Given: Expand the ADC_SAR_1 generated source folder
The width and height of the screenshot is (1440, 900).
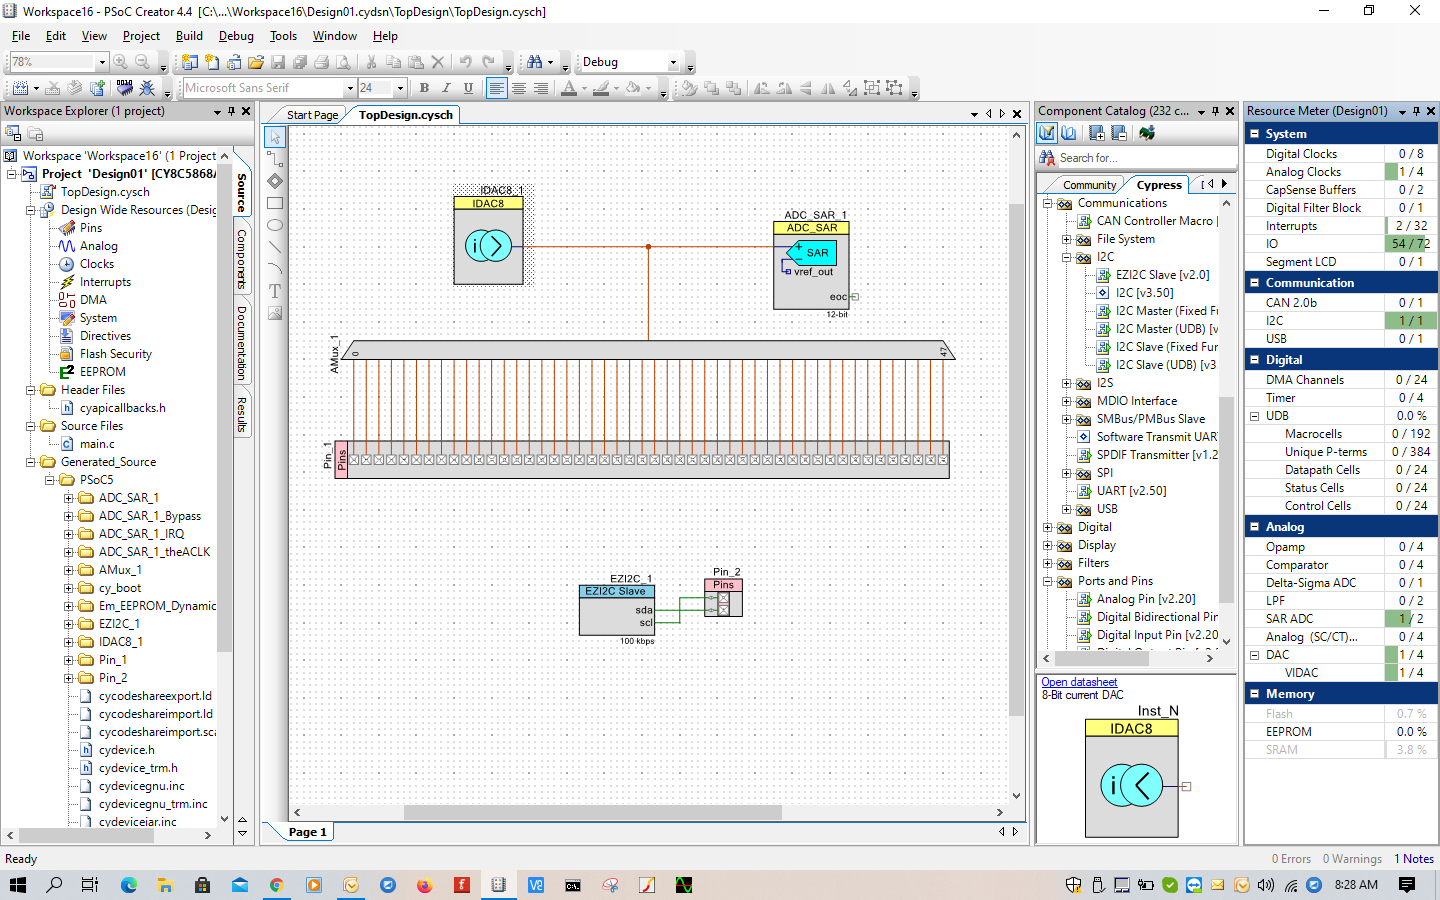Looking at the screenshot, I should pos(69,498).
